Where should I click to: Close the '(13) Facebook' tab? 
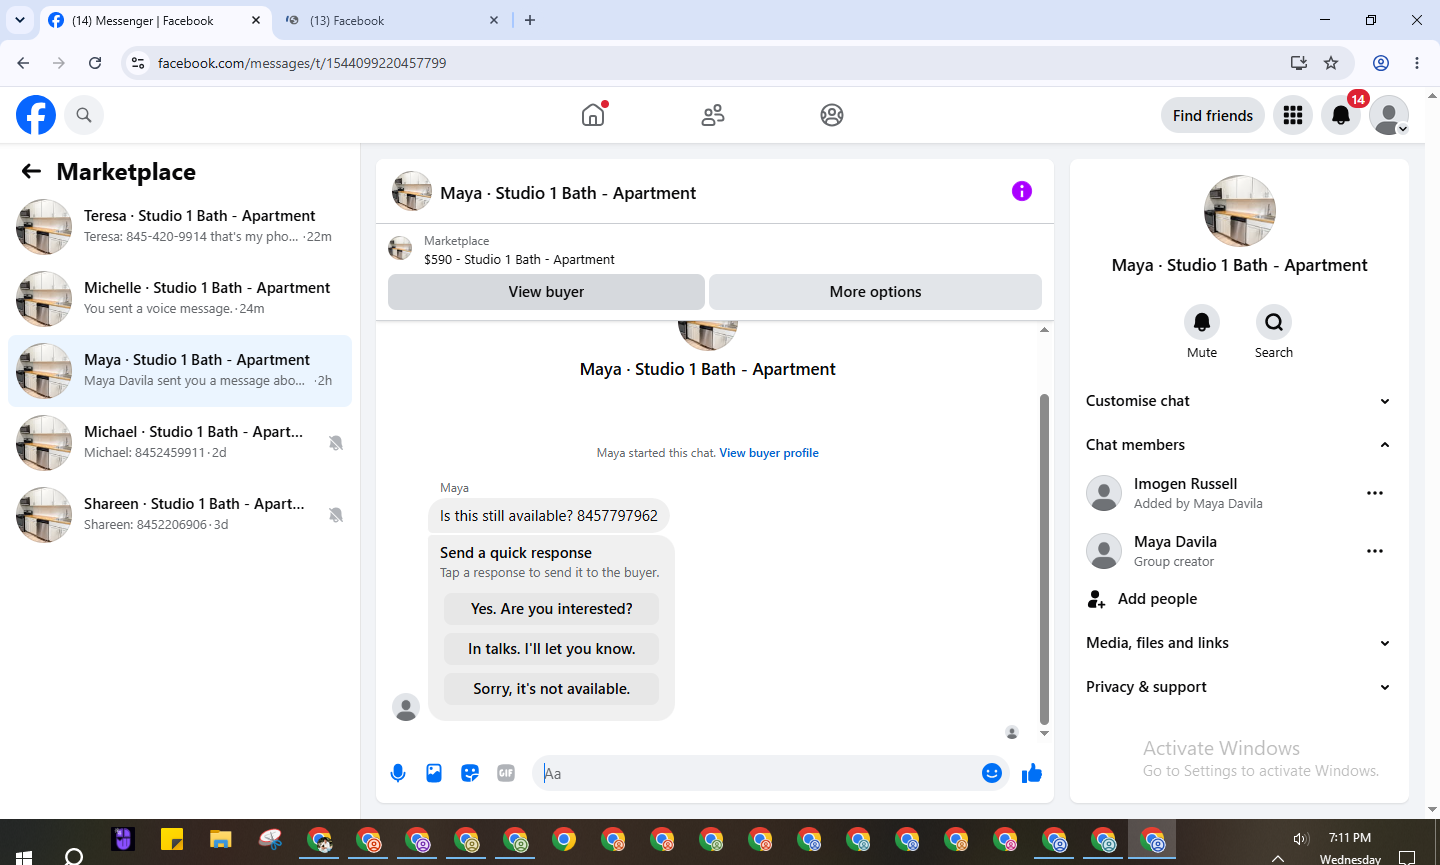tap(494, 20)
